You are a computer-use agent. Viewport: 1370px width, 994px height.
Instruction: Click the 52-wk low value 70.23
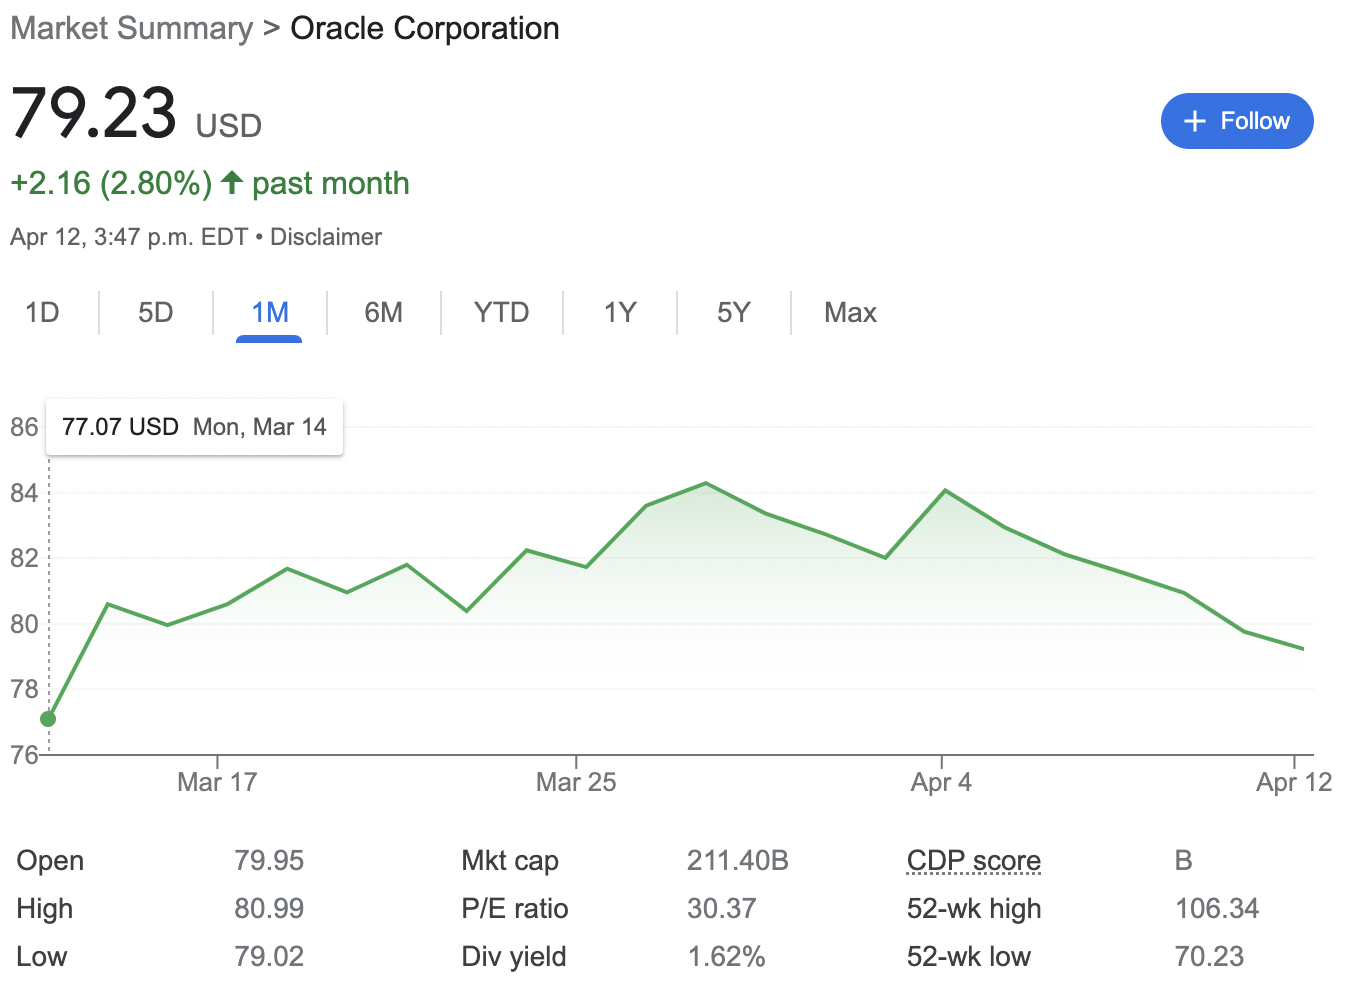[x=1209, y=956]
